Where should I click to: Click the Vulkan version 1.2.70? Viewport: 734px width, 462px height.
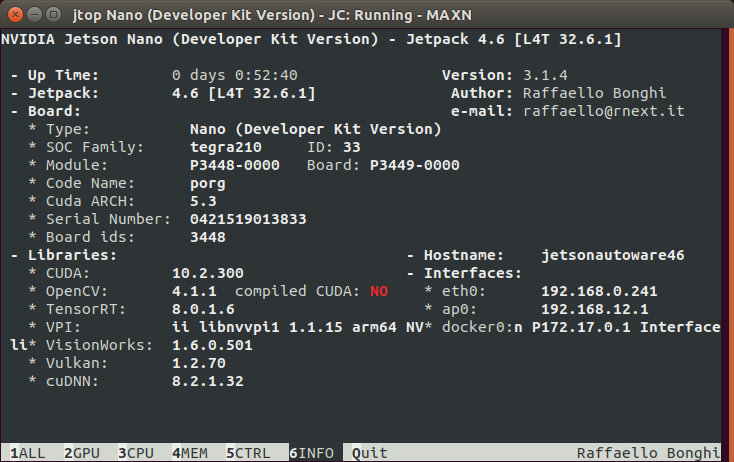coord(199,363)
